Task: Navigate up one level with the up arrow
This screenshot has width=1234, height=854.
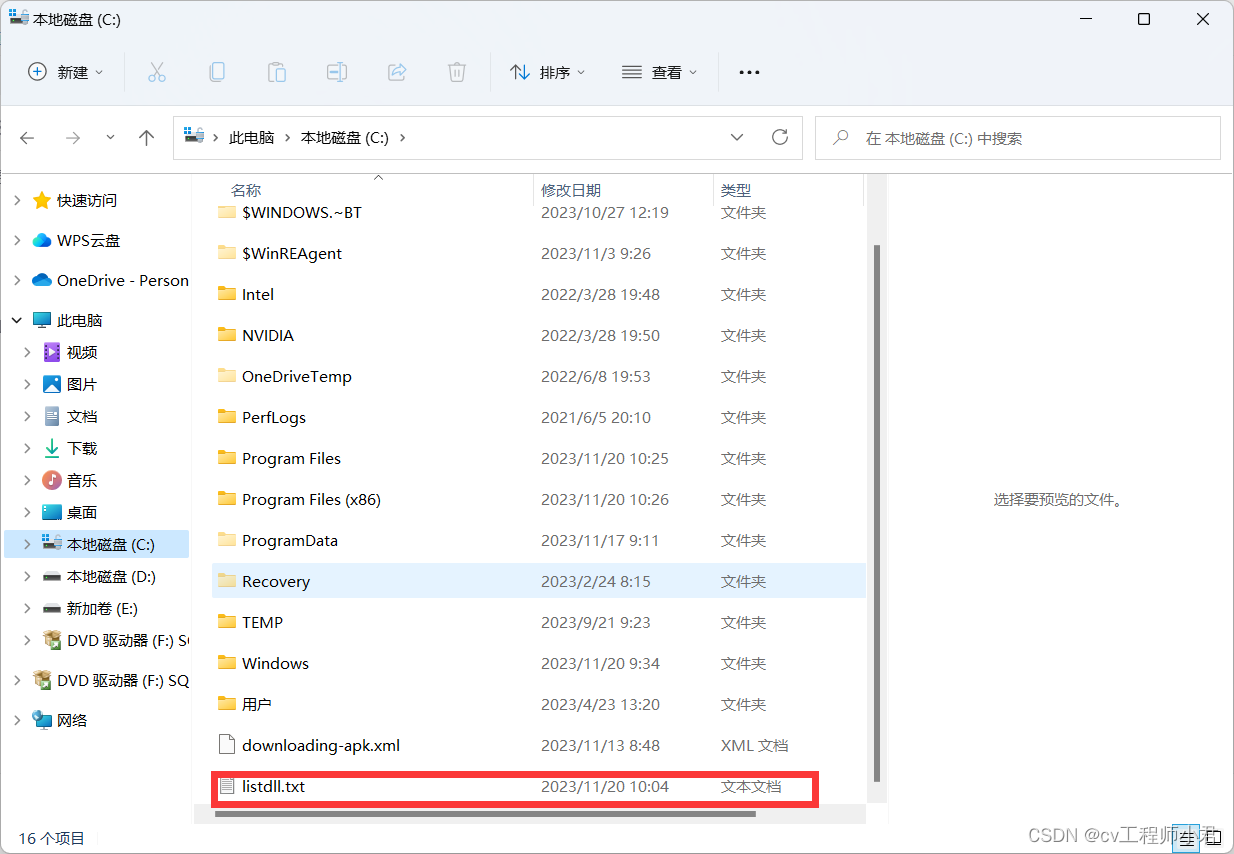Action: pyautogui.click(x=146, y=137)
